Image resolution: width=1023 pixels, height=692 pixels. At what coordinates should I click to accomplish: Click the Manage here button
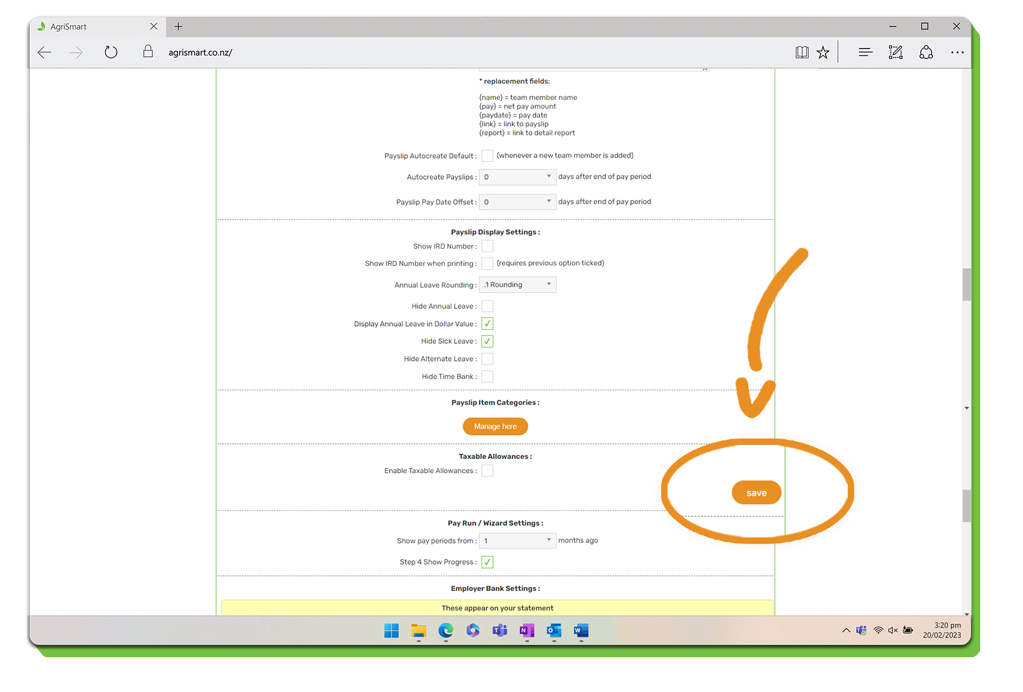495,426
